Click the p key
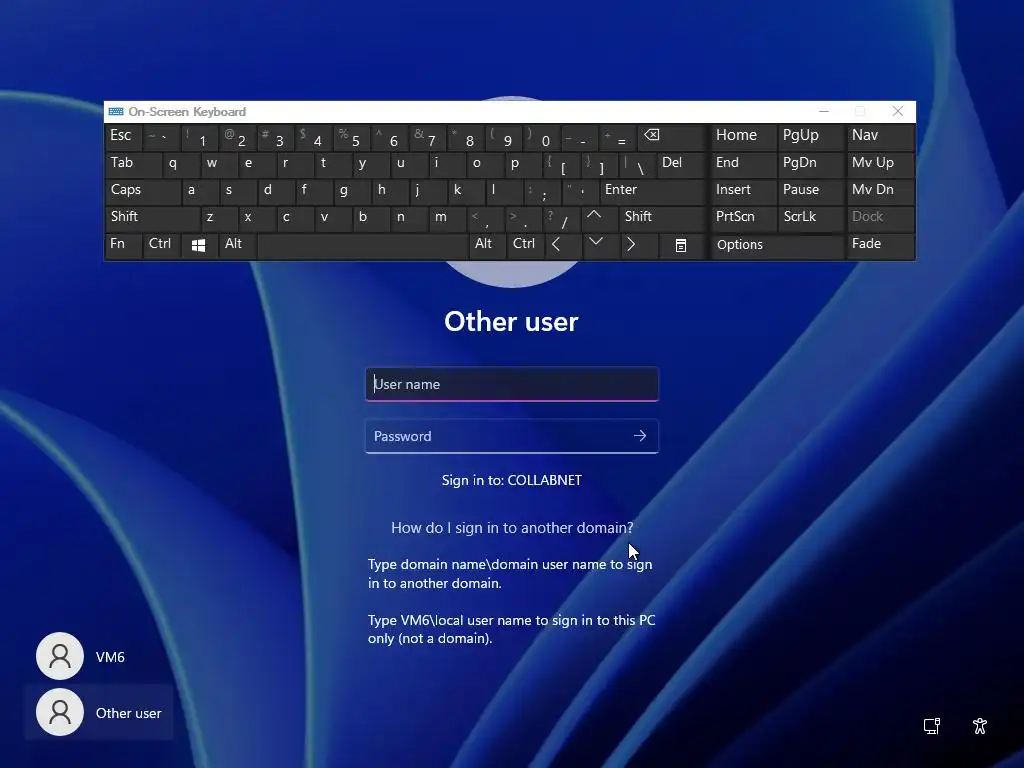This screenshot has height=768, width=1024. coord(524,163)
